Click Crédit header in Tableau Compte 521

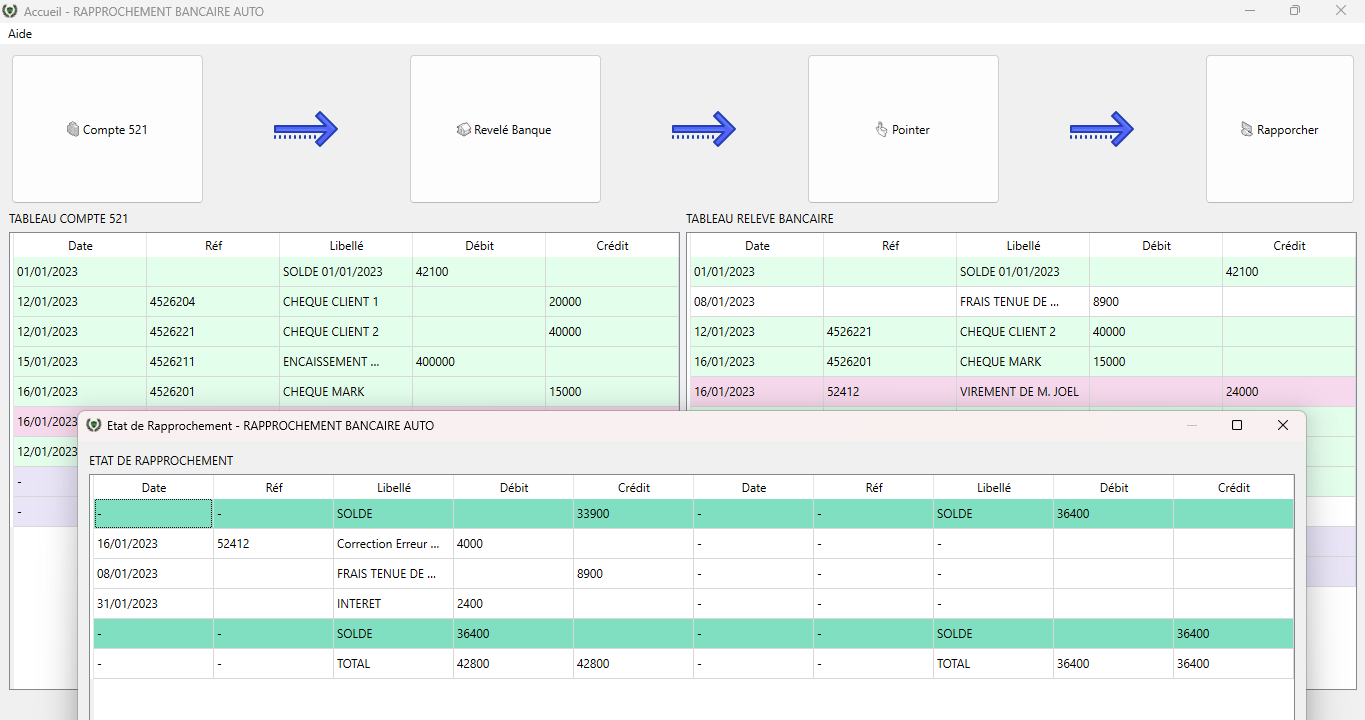tap(612, 245)
